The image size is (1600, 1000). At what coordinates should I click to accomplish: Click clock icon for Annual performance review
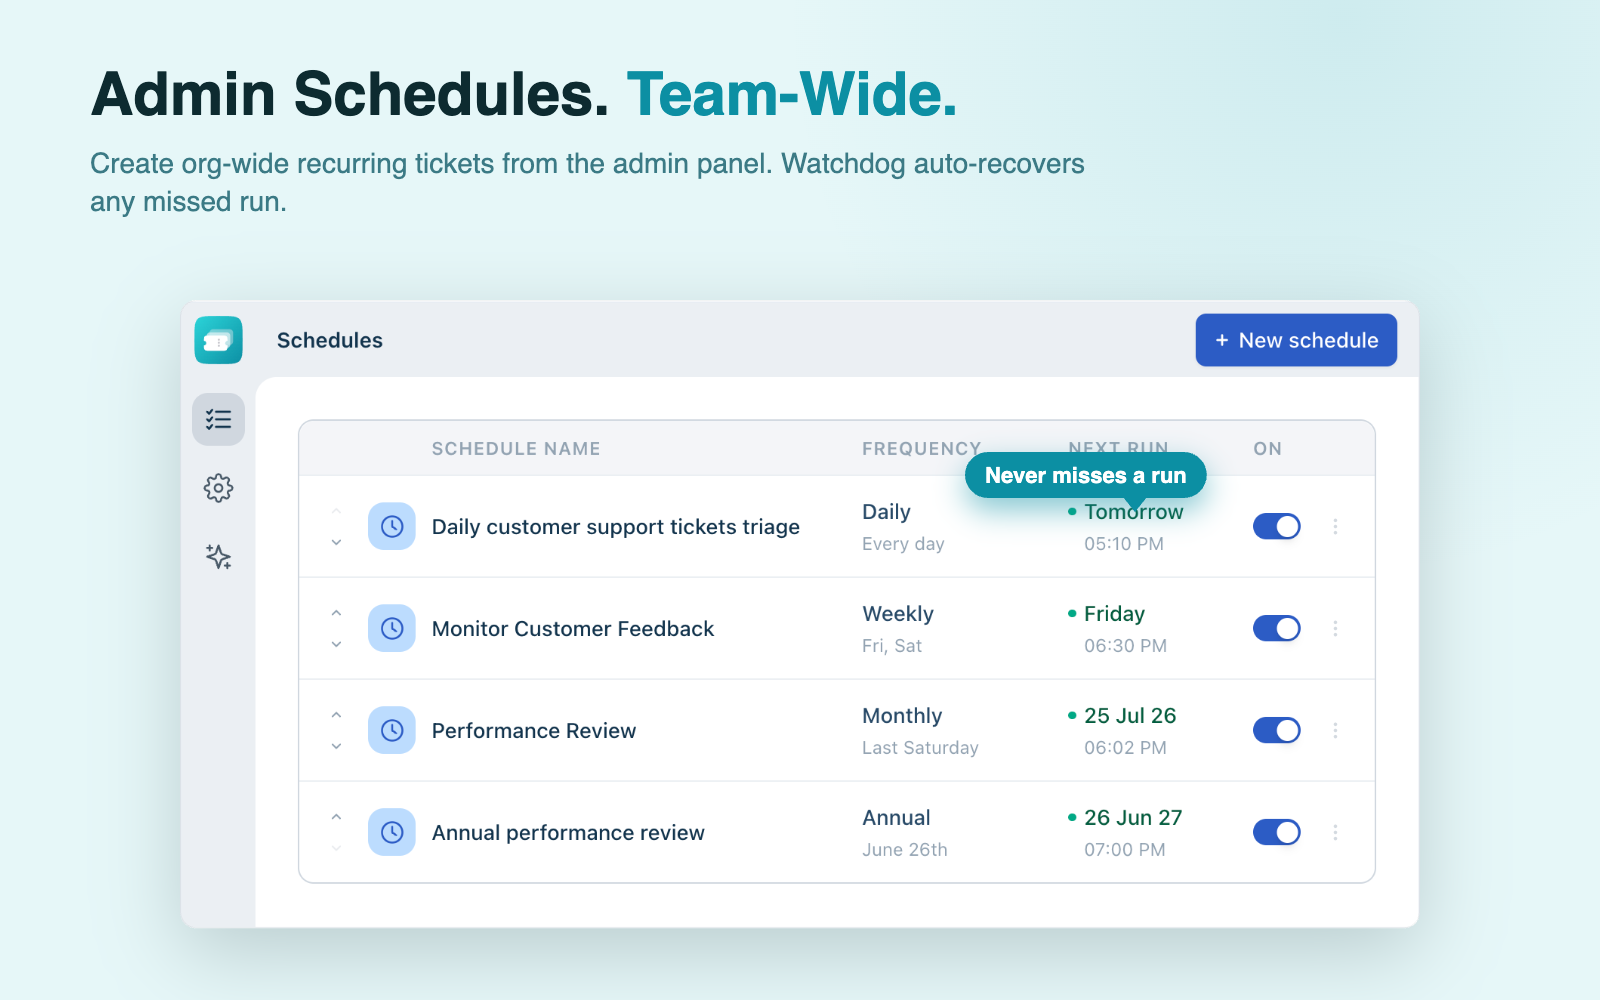click(392, 832)
